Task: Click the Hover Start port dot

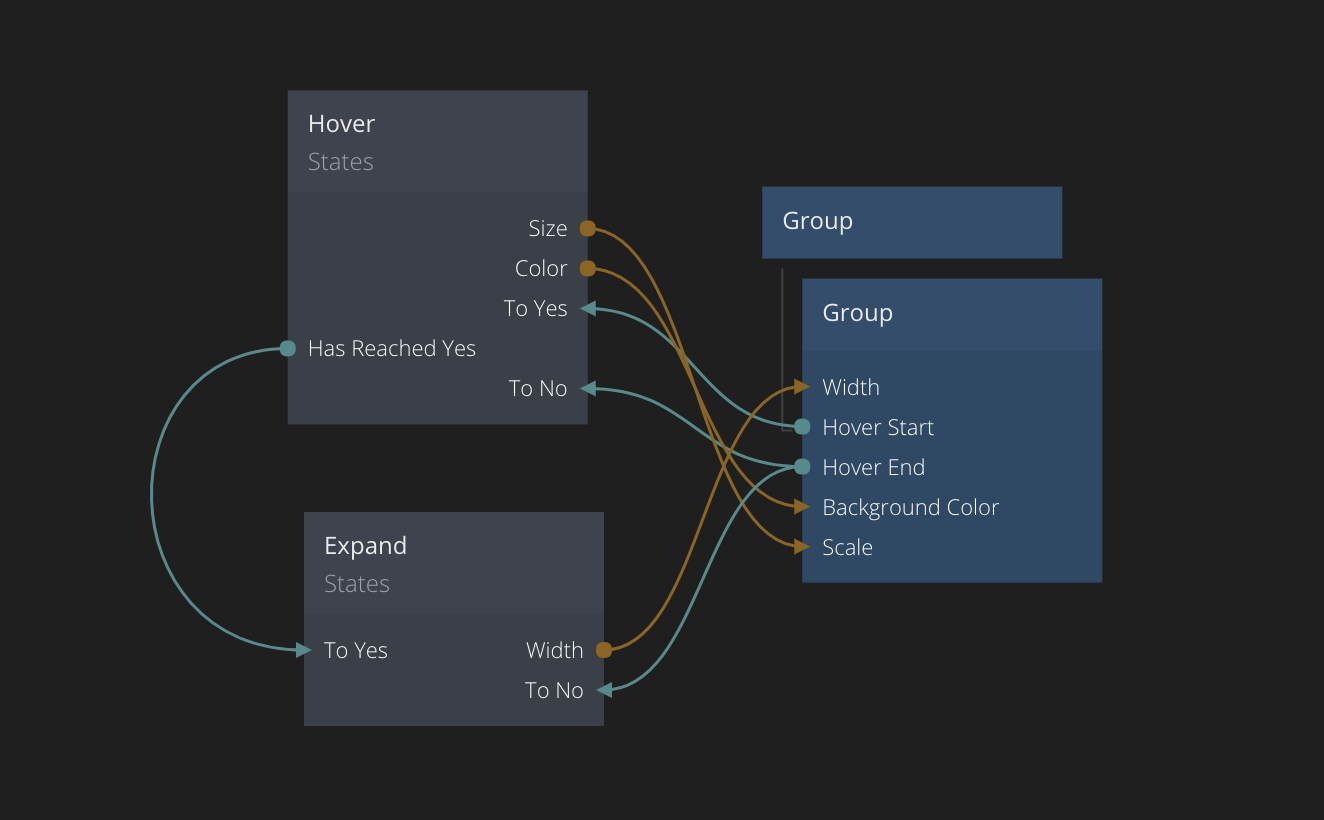Action: click(802, 427)
